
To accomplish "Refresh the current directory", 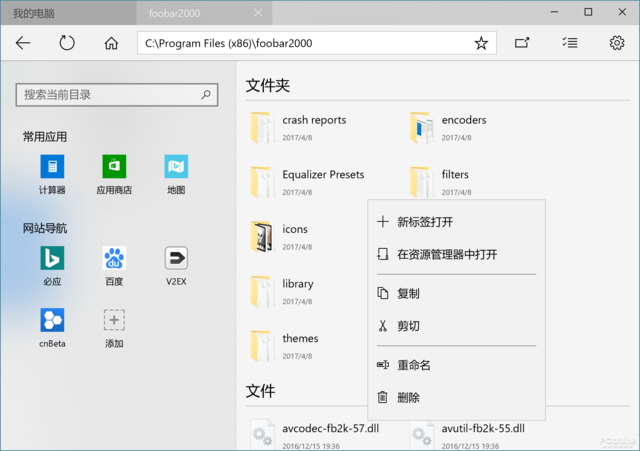I will pos(67,43).
